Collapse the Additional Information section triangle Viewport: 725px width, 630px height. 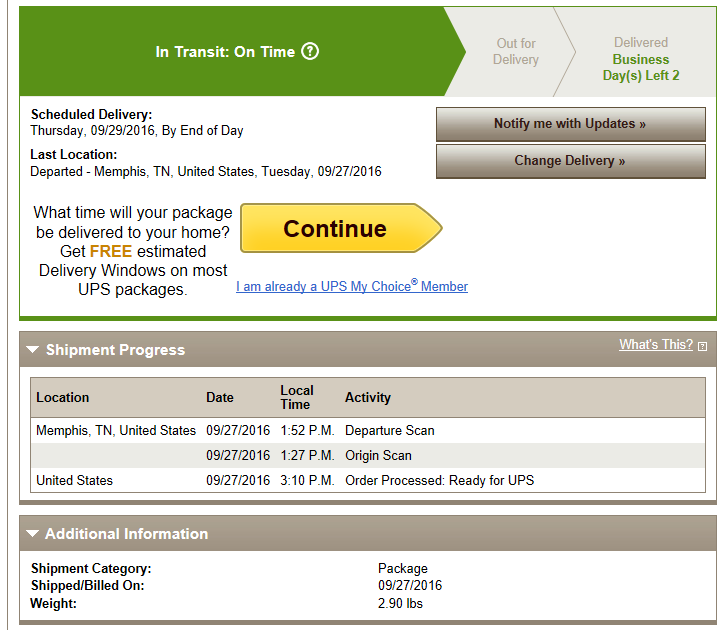click(x=32, y=533)
